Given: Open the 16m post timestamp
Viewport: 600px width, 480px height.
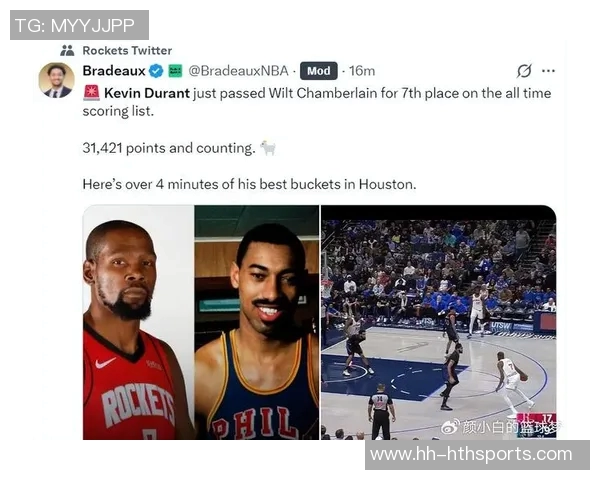Looking at the screenshot, I should (x=362, y=71).
